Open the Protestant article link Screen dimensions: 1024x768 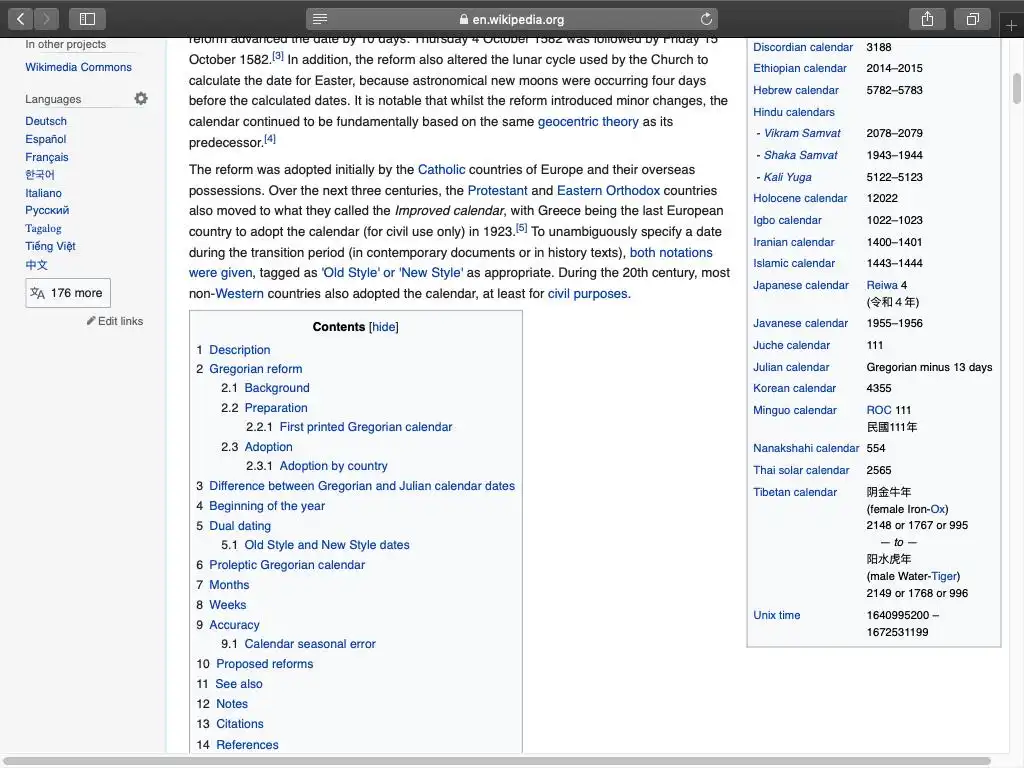point(497,191)
